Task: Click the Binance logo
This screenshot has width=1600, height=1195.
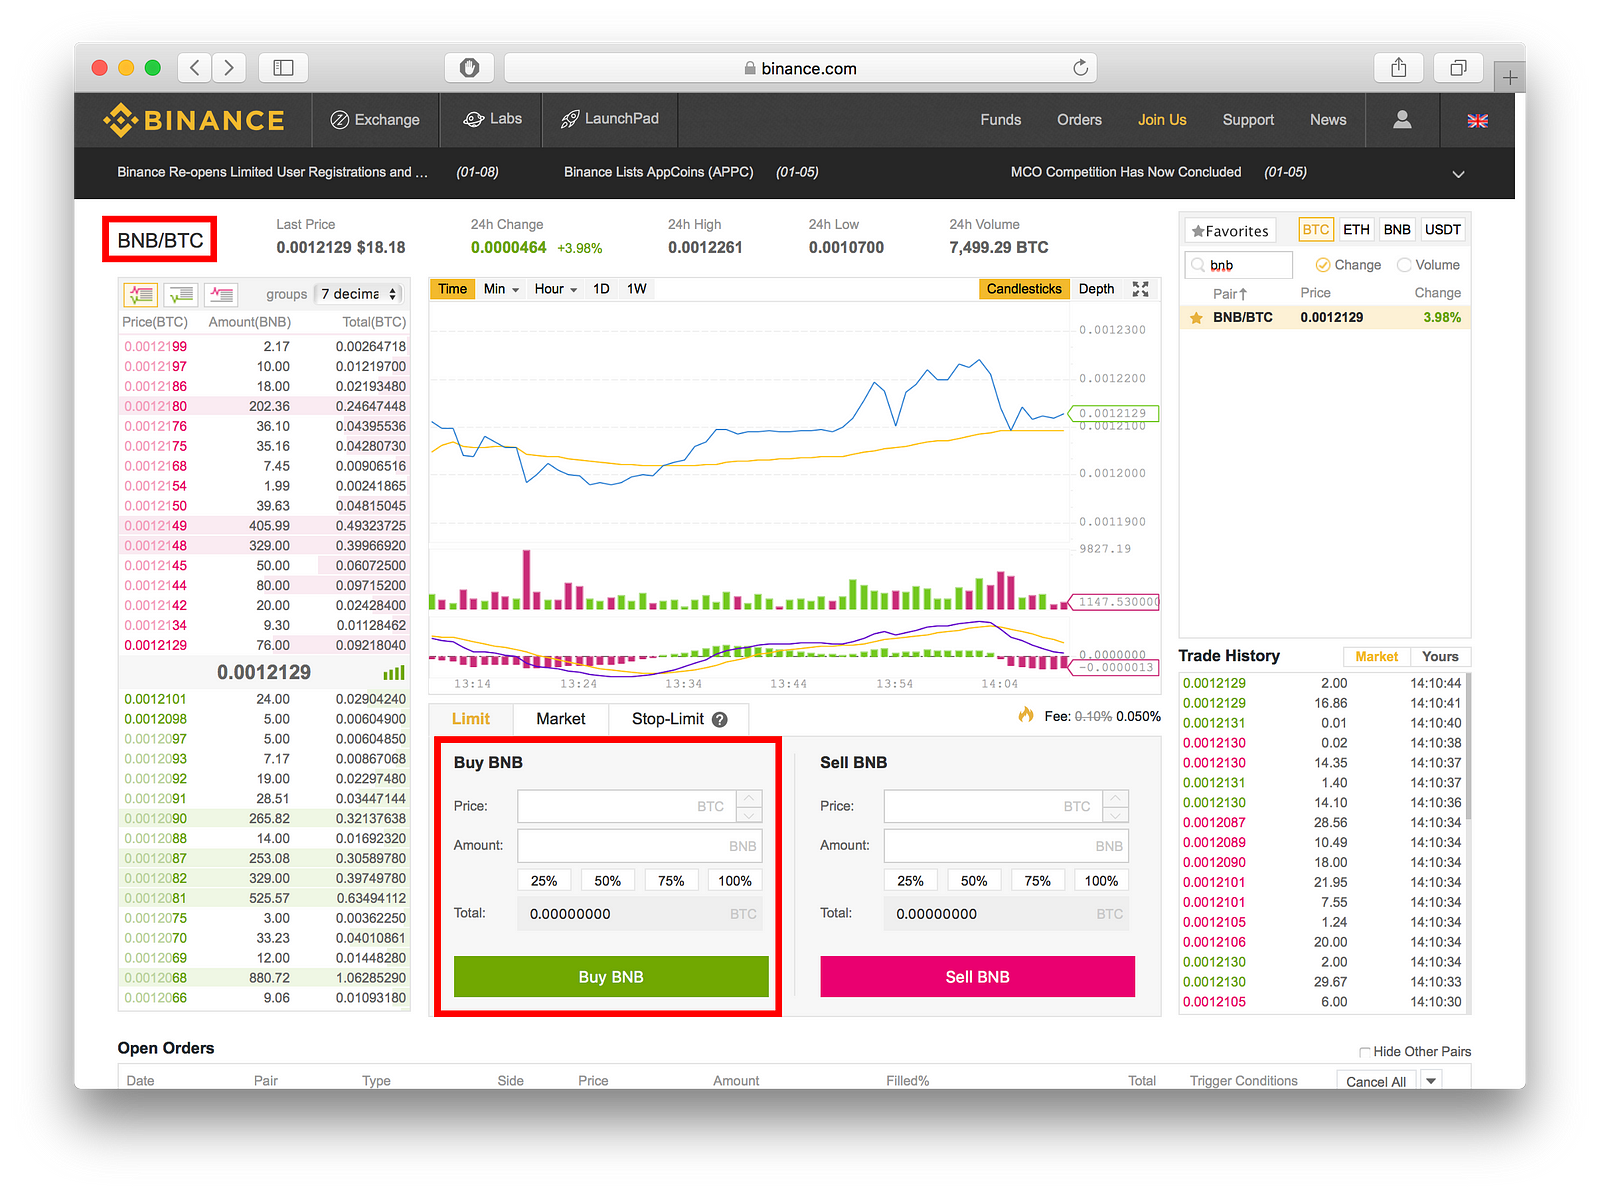Action: point(194,120)
